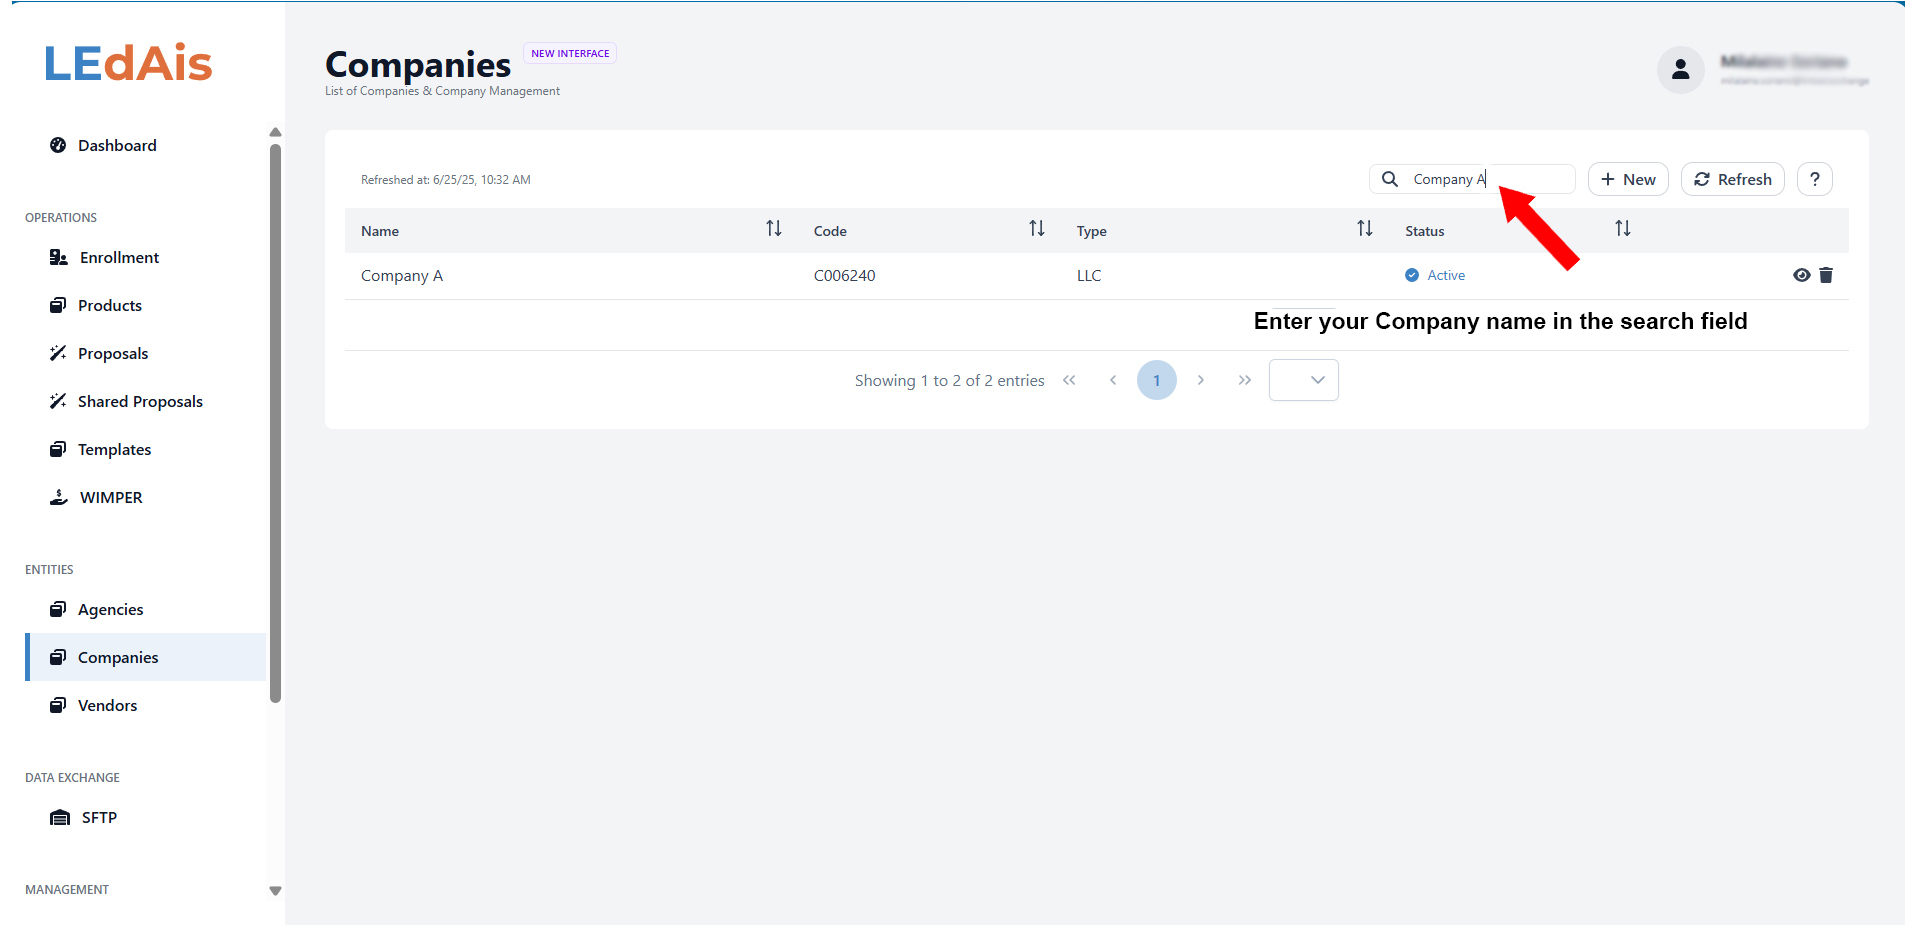Click the Refreshed at timestamp text

point(446,180)
